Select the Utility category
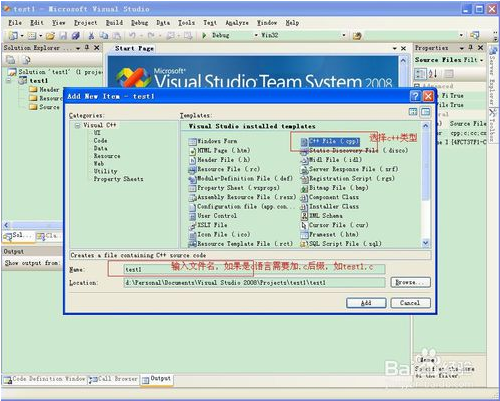Screen dimensions: 500x401 coord(105,171)
